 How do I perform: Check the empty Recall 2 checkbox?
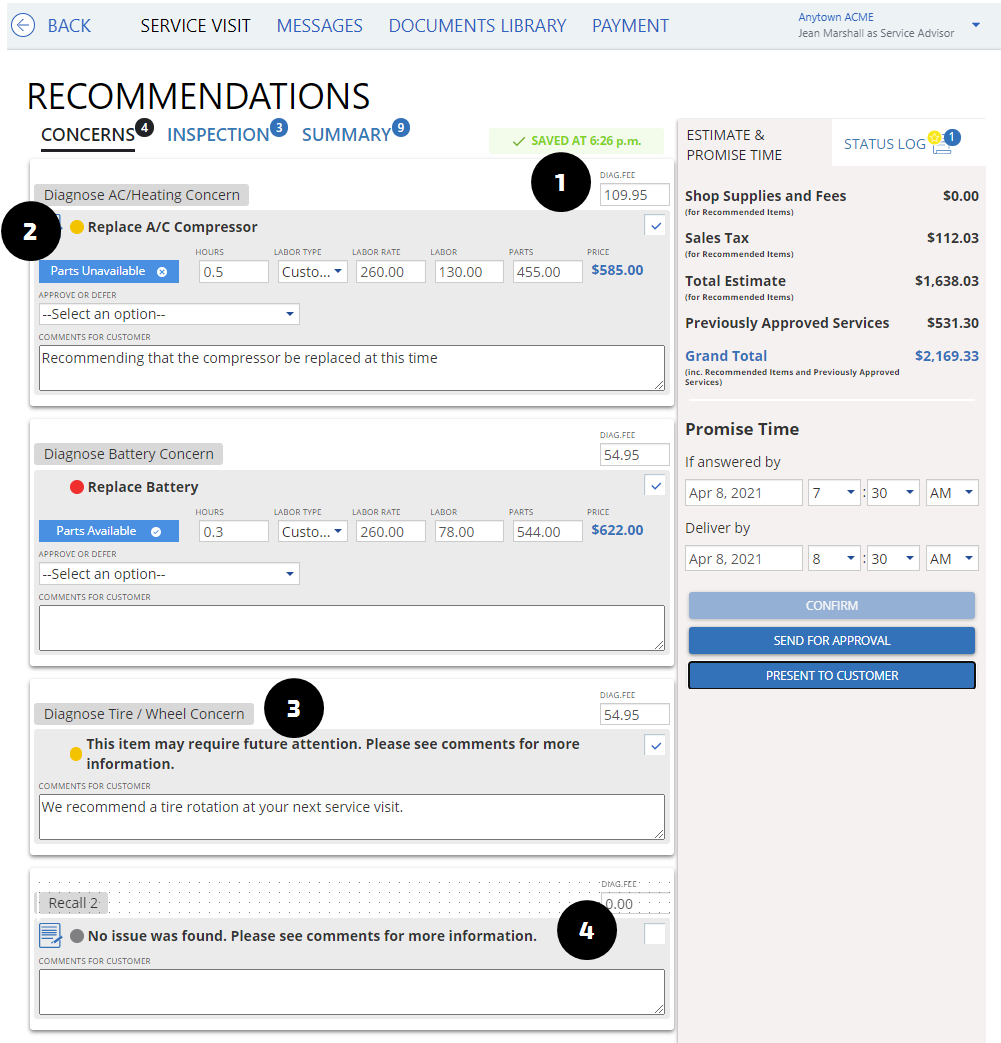(655, 934)
